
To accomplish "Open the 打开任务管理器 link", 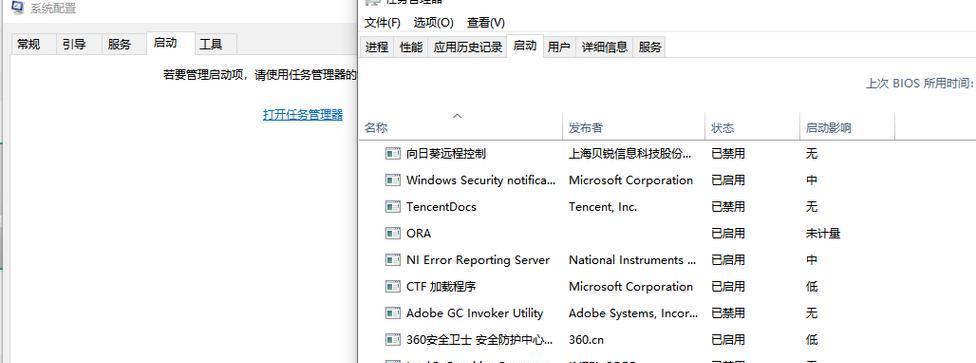I will click(303, 115).
